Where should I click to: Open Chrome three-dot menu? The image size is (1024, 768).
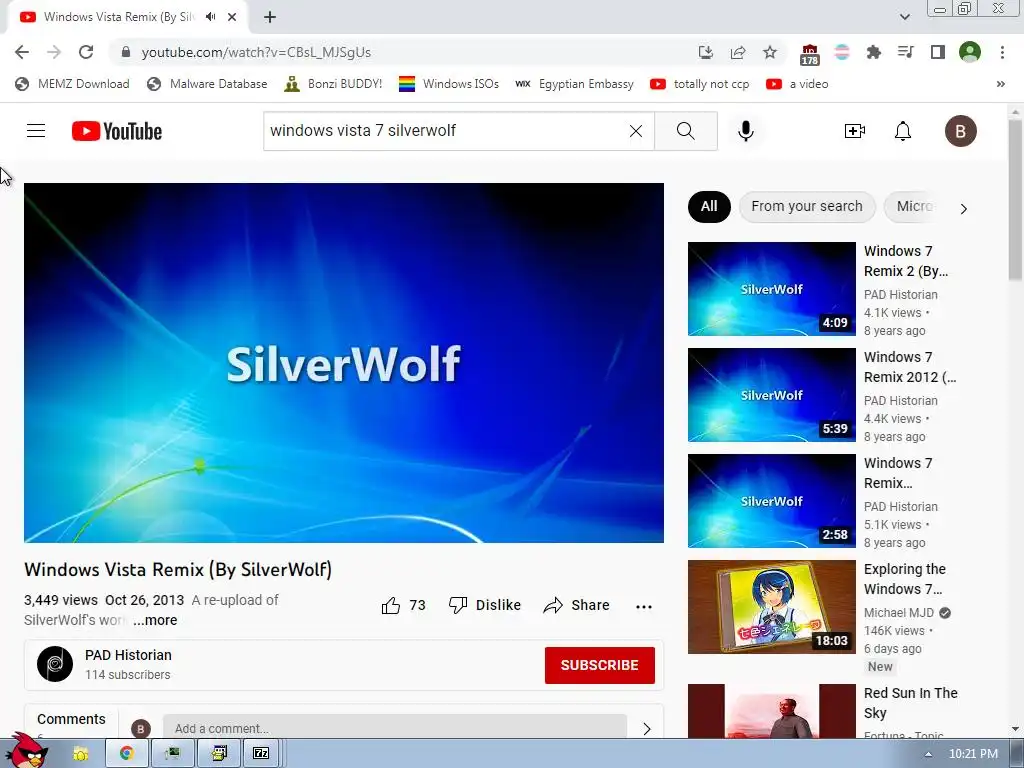click(x=1002, y=52)
